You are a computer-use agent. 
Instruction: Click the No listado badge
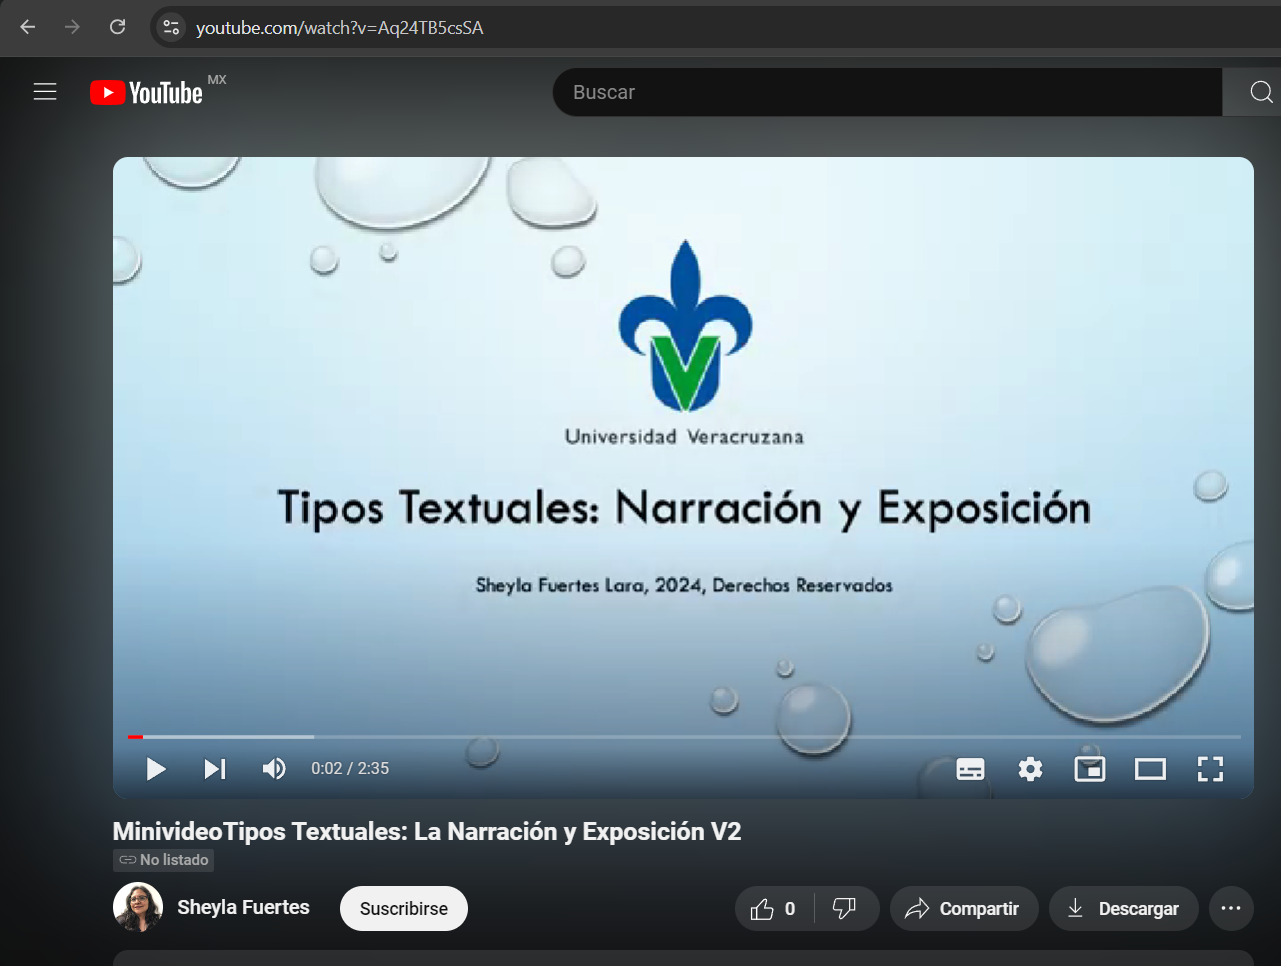coord(163,860)
